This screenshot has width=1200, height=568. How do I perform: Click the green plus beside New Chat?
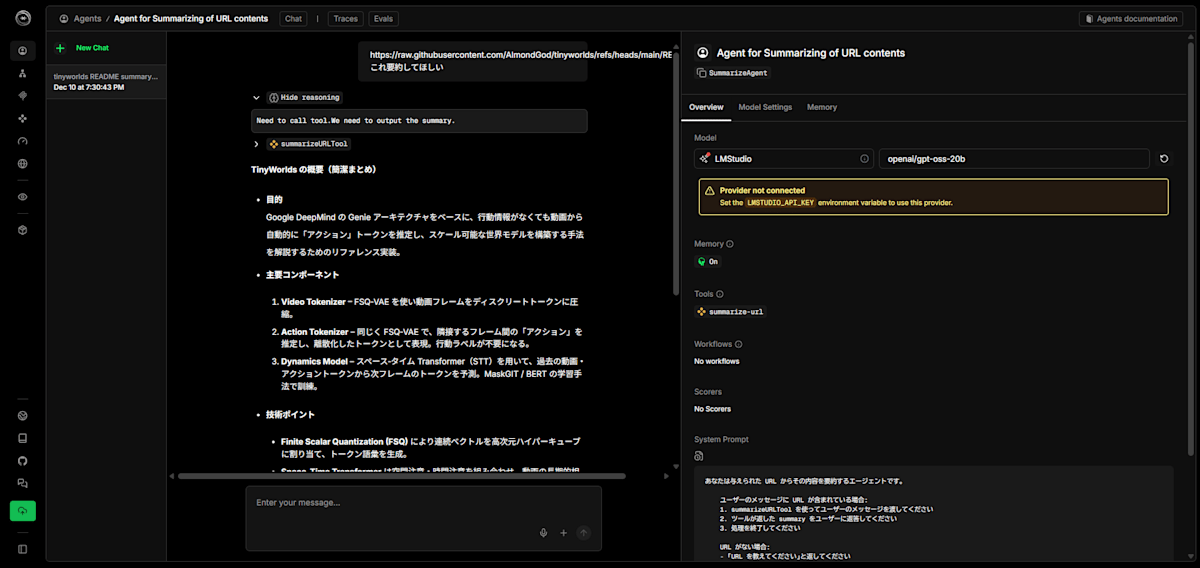(60, 47)
